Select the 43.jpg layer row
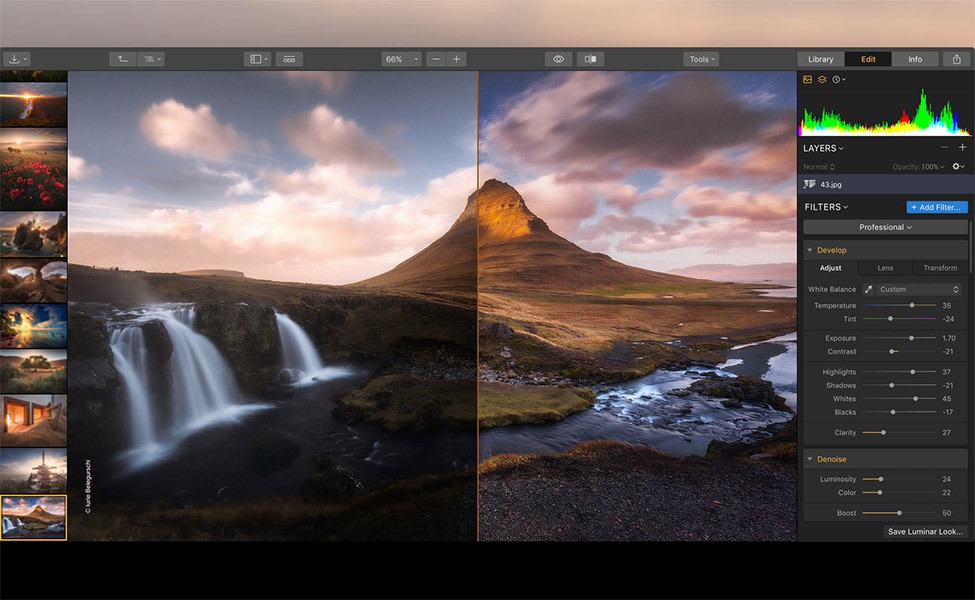This screenshot has height=600, width=975. coord(884,184)
